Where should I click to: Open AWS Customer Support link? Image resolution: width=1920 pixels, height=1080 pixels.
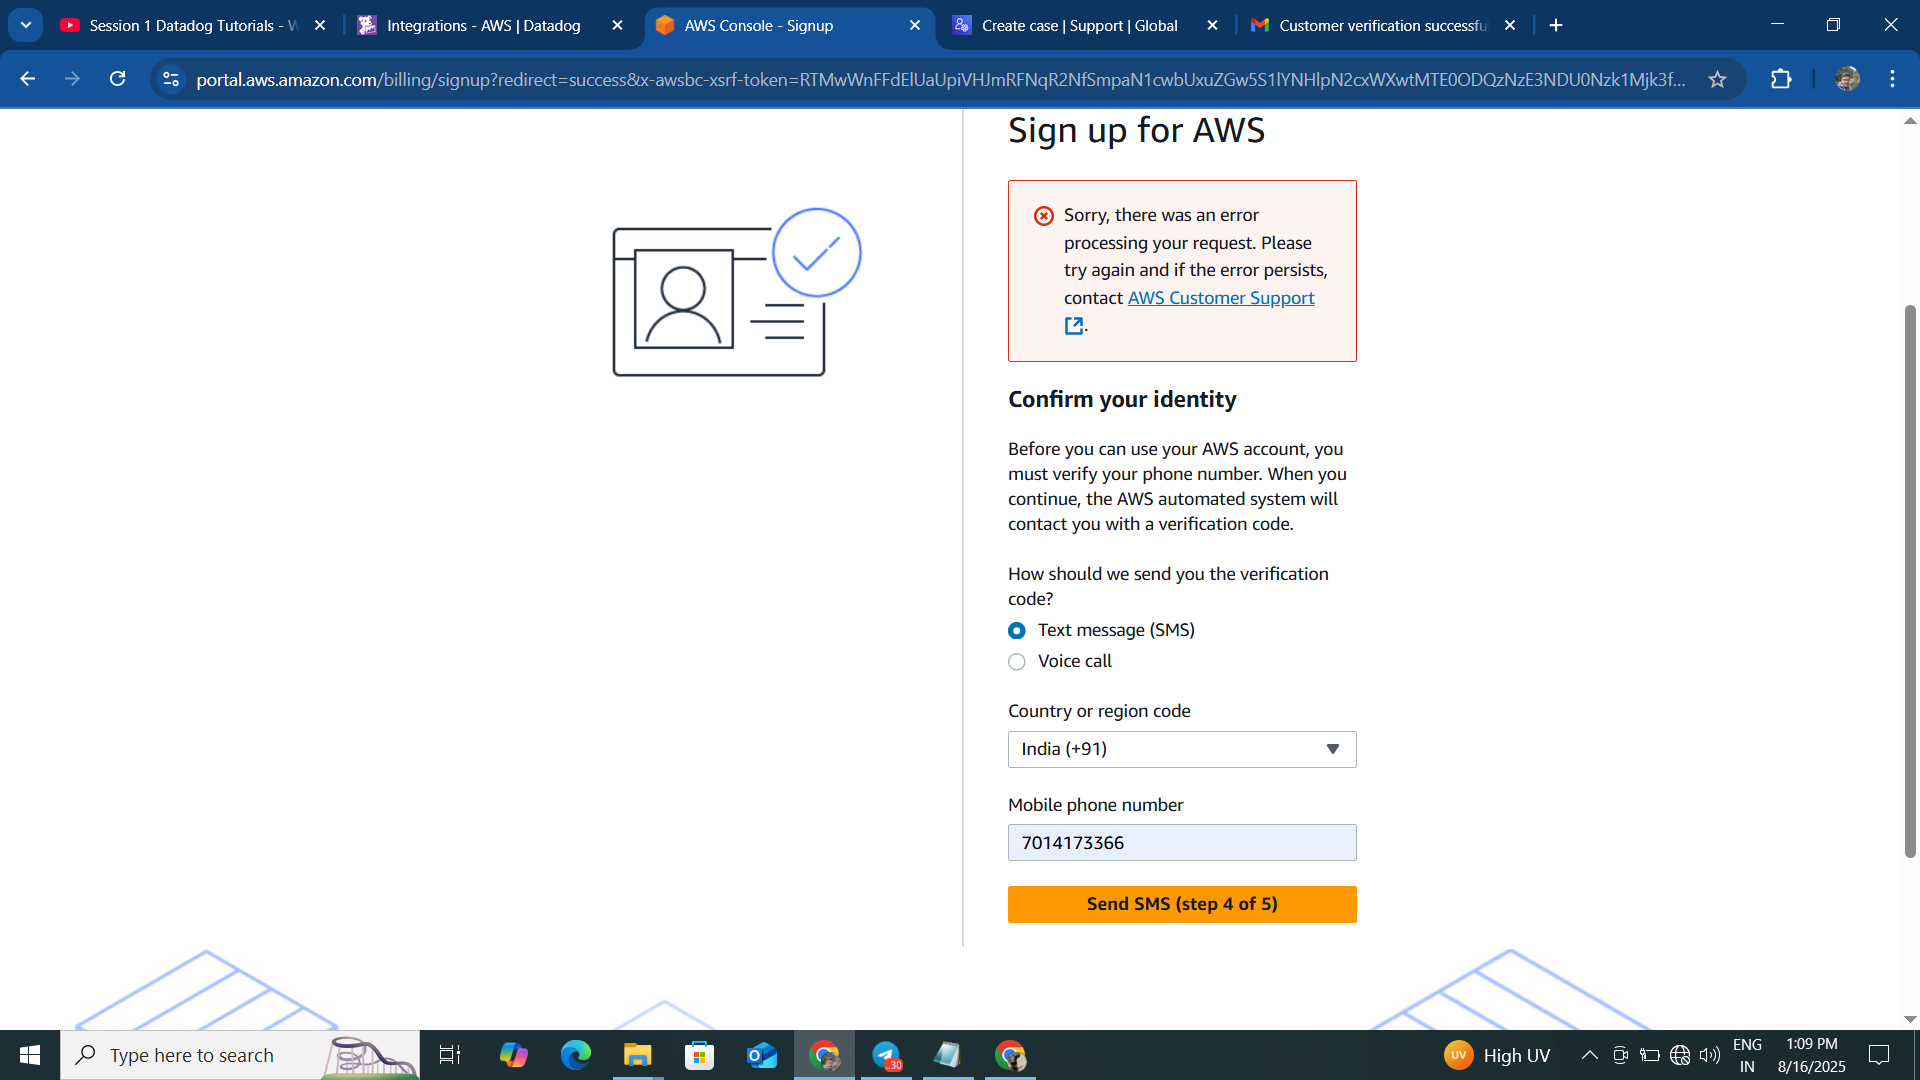click(x=1220, y=298)
